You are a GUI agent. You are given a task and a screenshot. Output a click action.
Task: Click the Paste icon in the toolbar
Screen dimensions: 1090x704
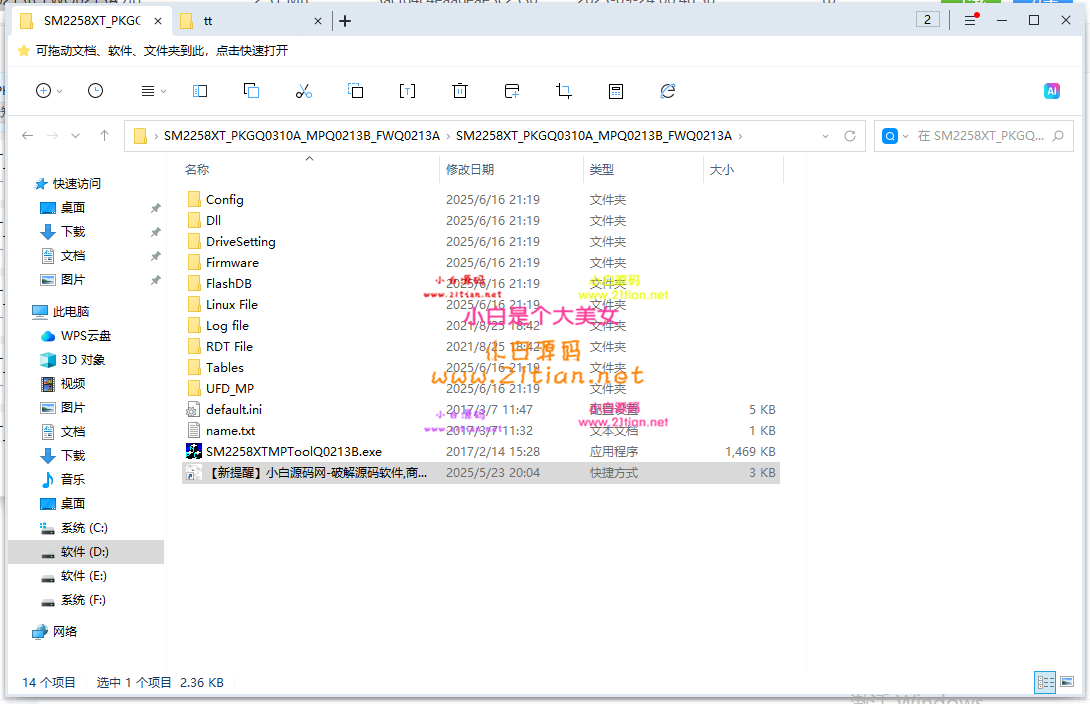(x=355, y=91)
